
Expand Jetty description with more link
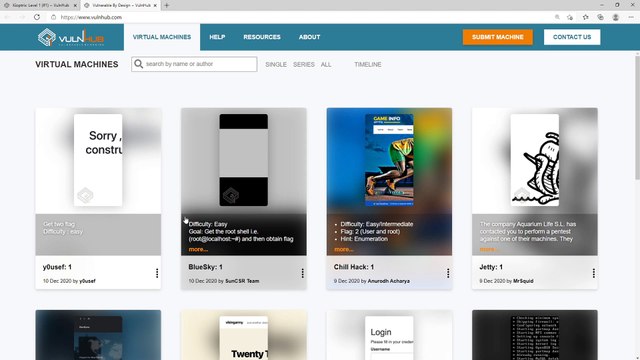(489, 249)
